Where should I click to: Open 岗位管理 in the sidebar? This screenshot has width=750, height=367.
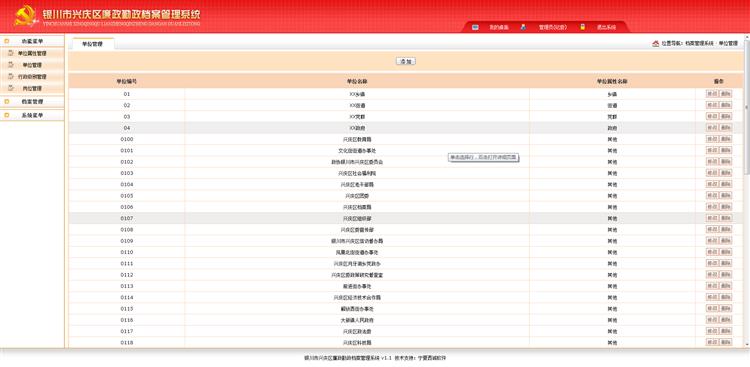point(32,89)
